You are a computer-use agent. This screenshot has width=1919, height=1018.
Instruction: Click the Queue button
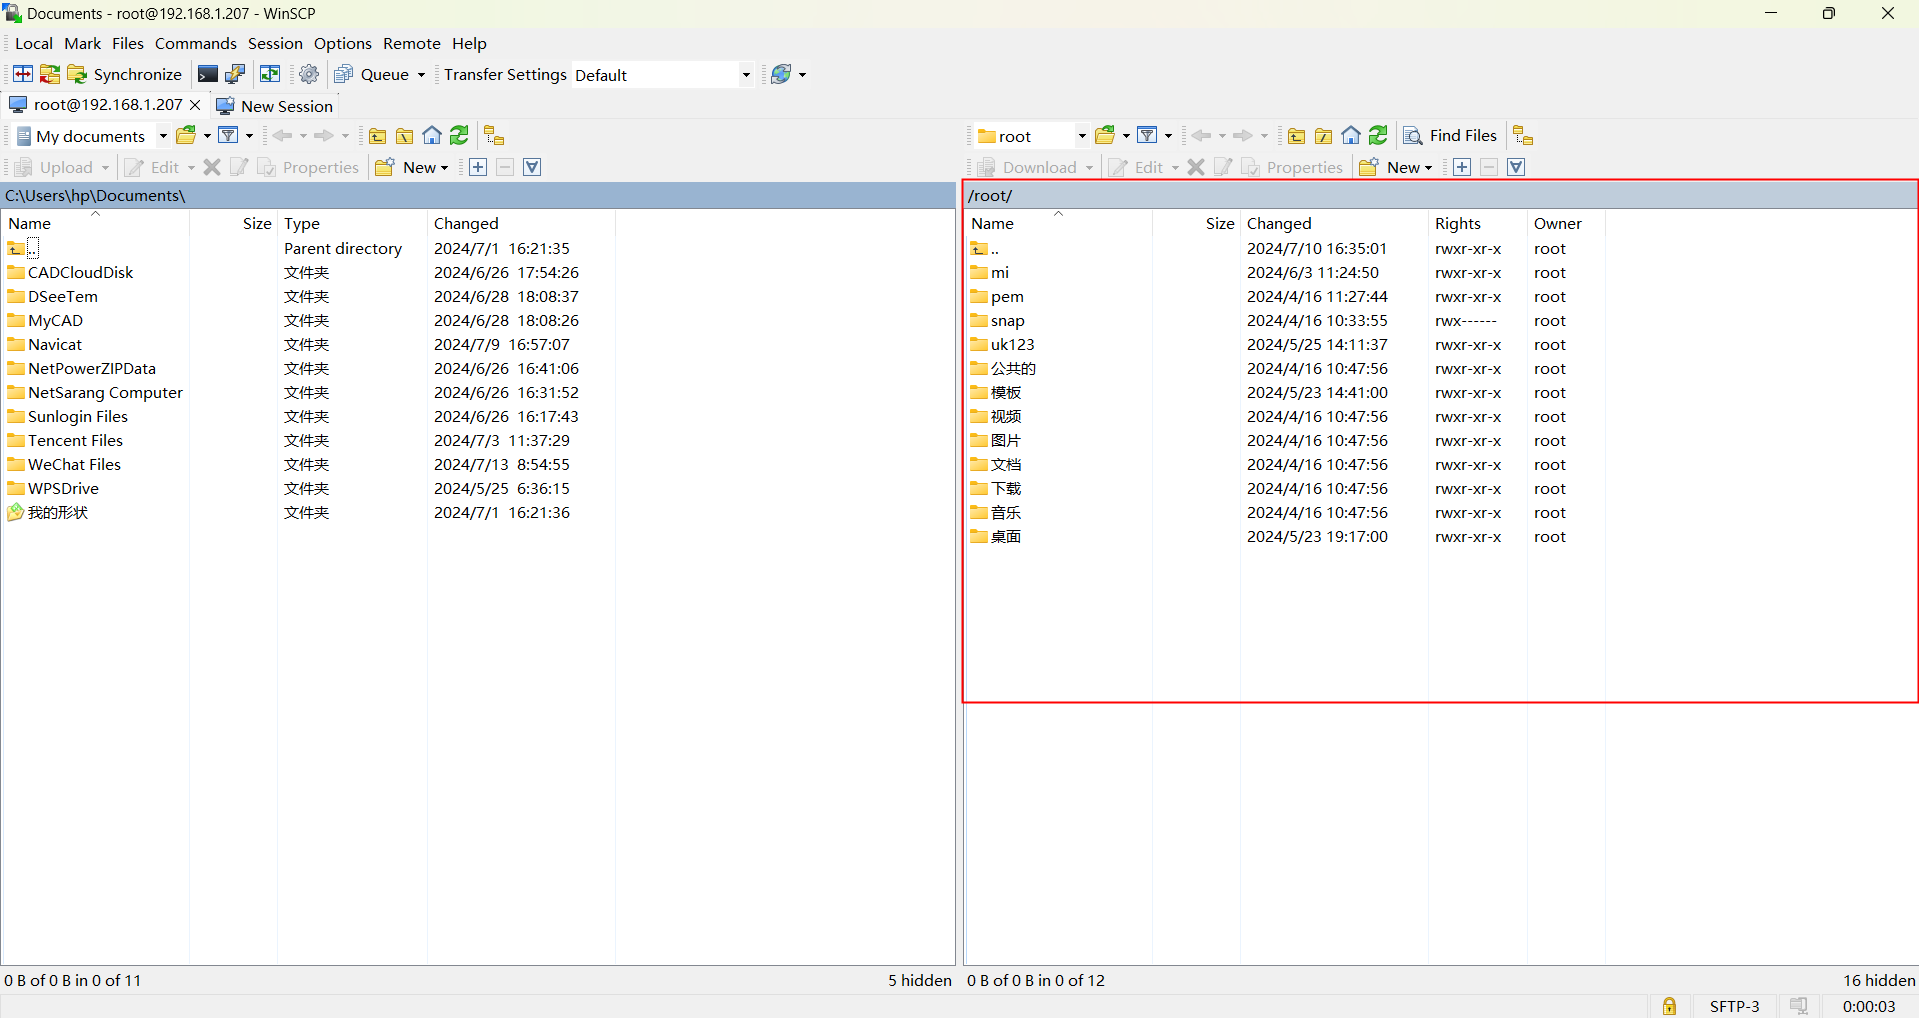click(371, 74)
